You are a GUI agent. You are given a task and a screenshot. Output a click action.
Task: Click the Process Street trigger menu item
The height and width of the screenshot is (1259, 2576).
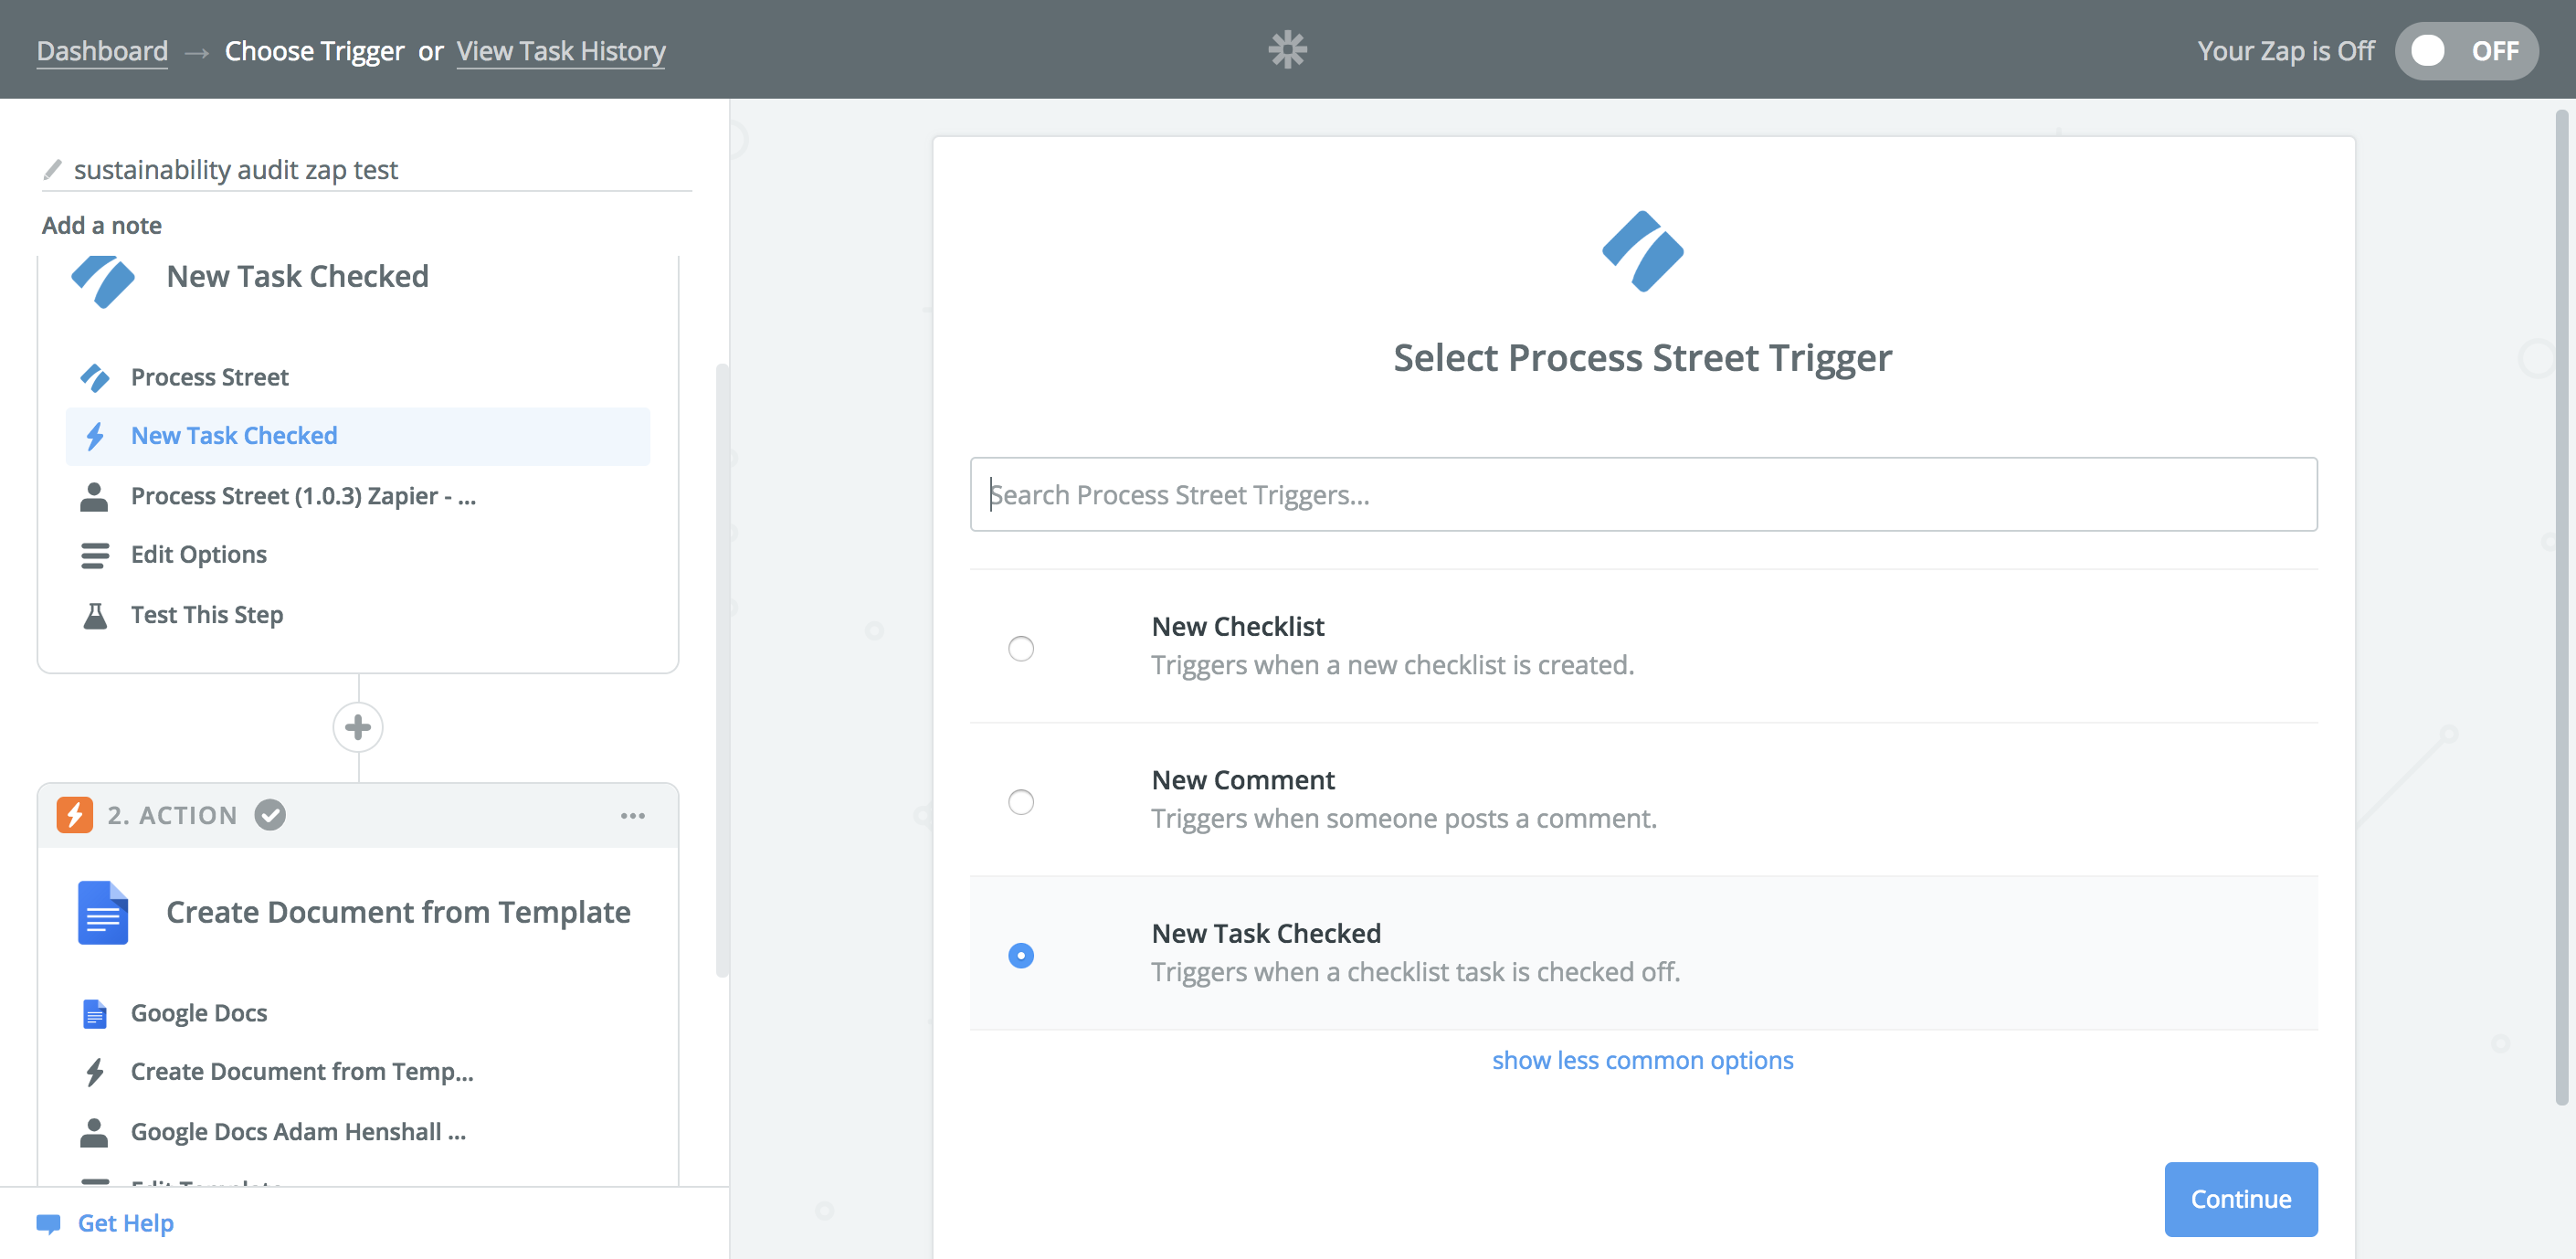pyautogui.click(x=208, y=375)
